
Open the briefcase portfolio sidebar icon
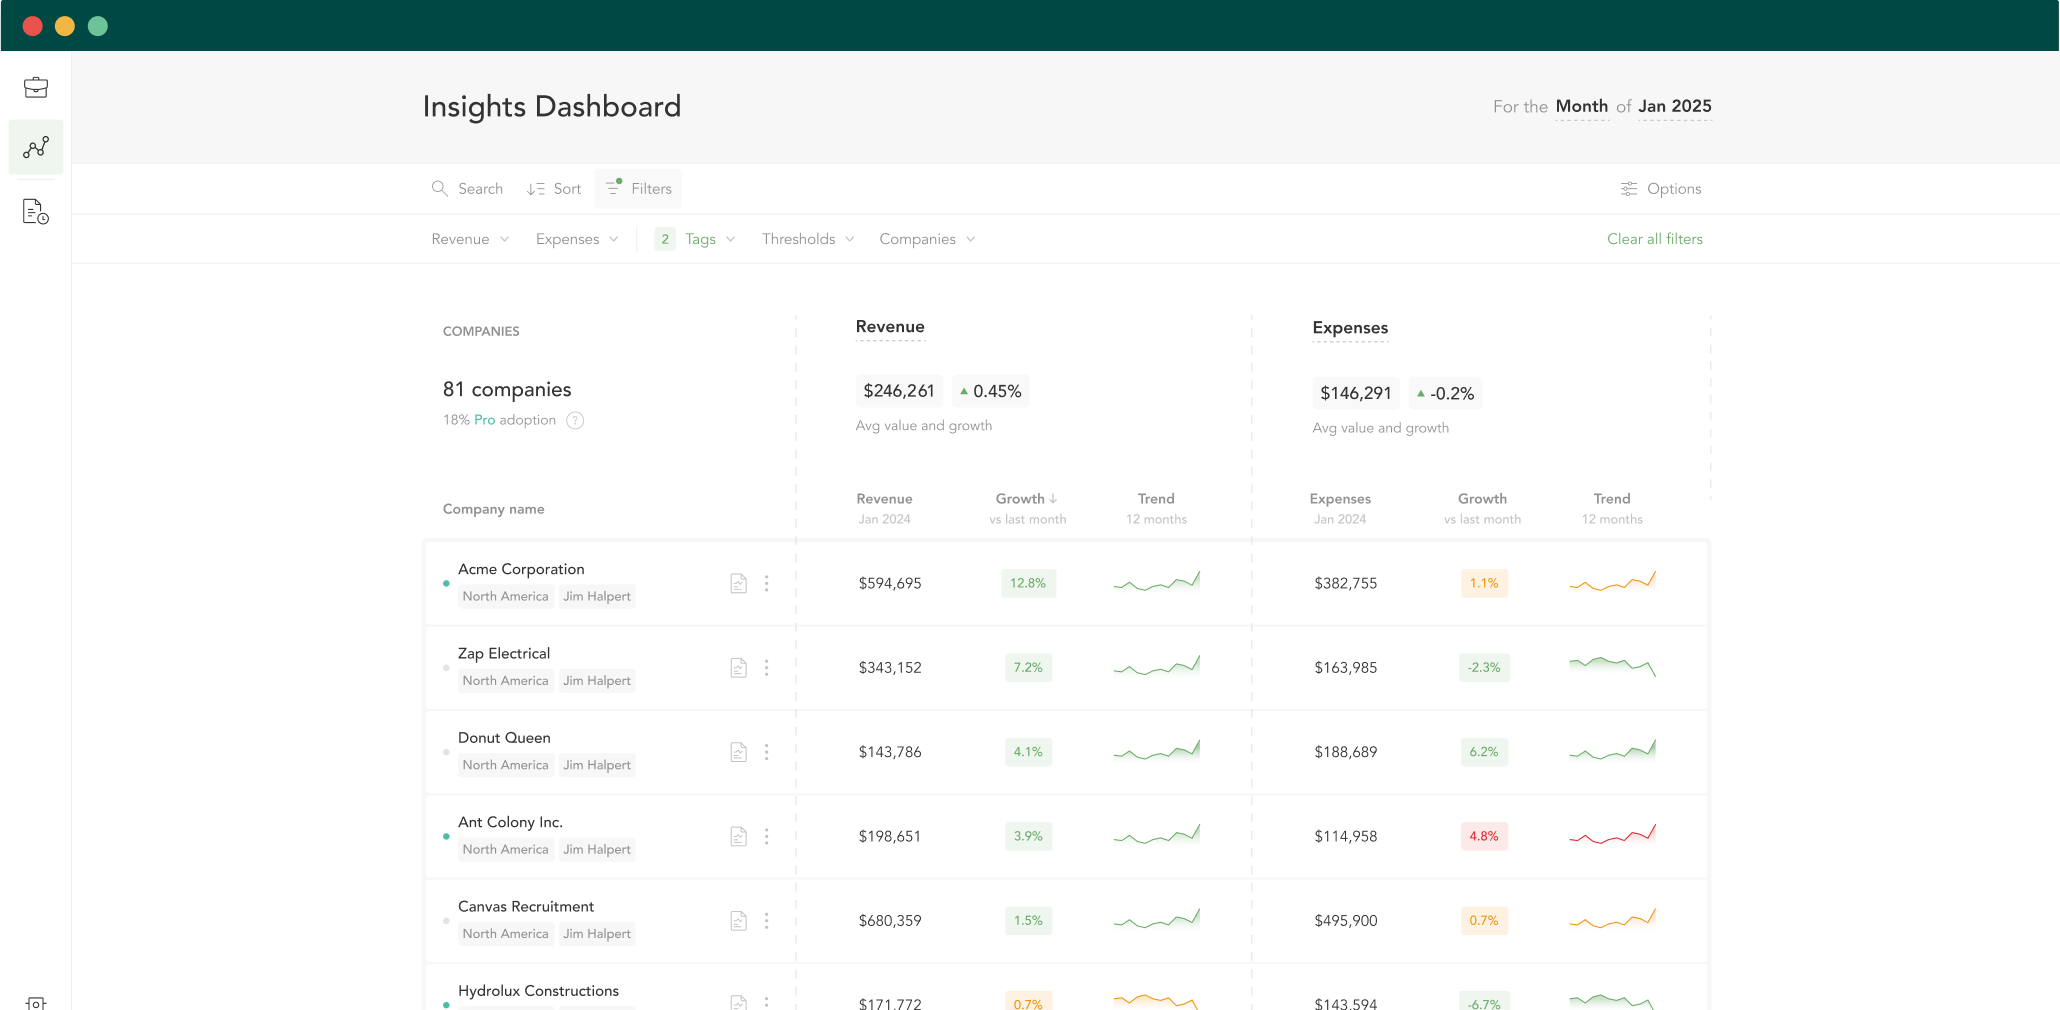pos(36,87)
